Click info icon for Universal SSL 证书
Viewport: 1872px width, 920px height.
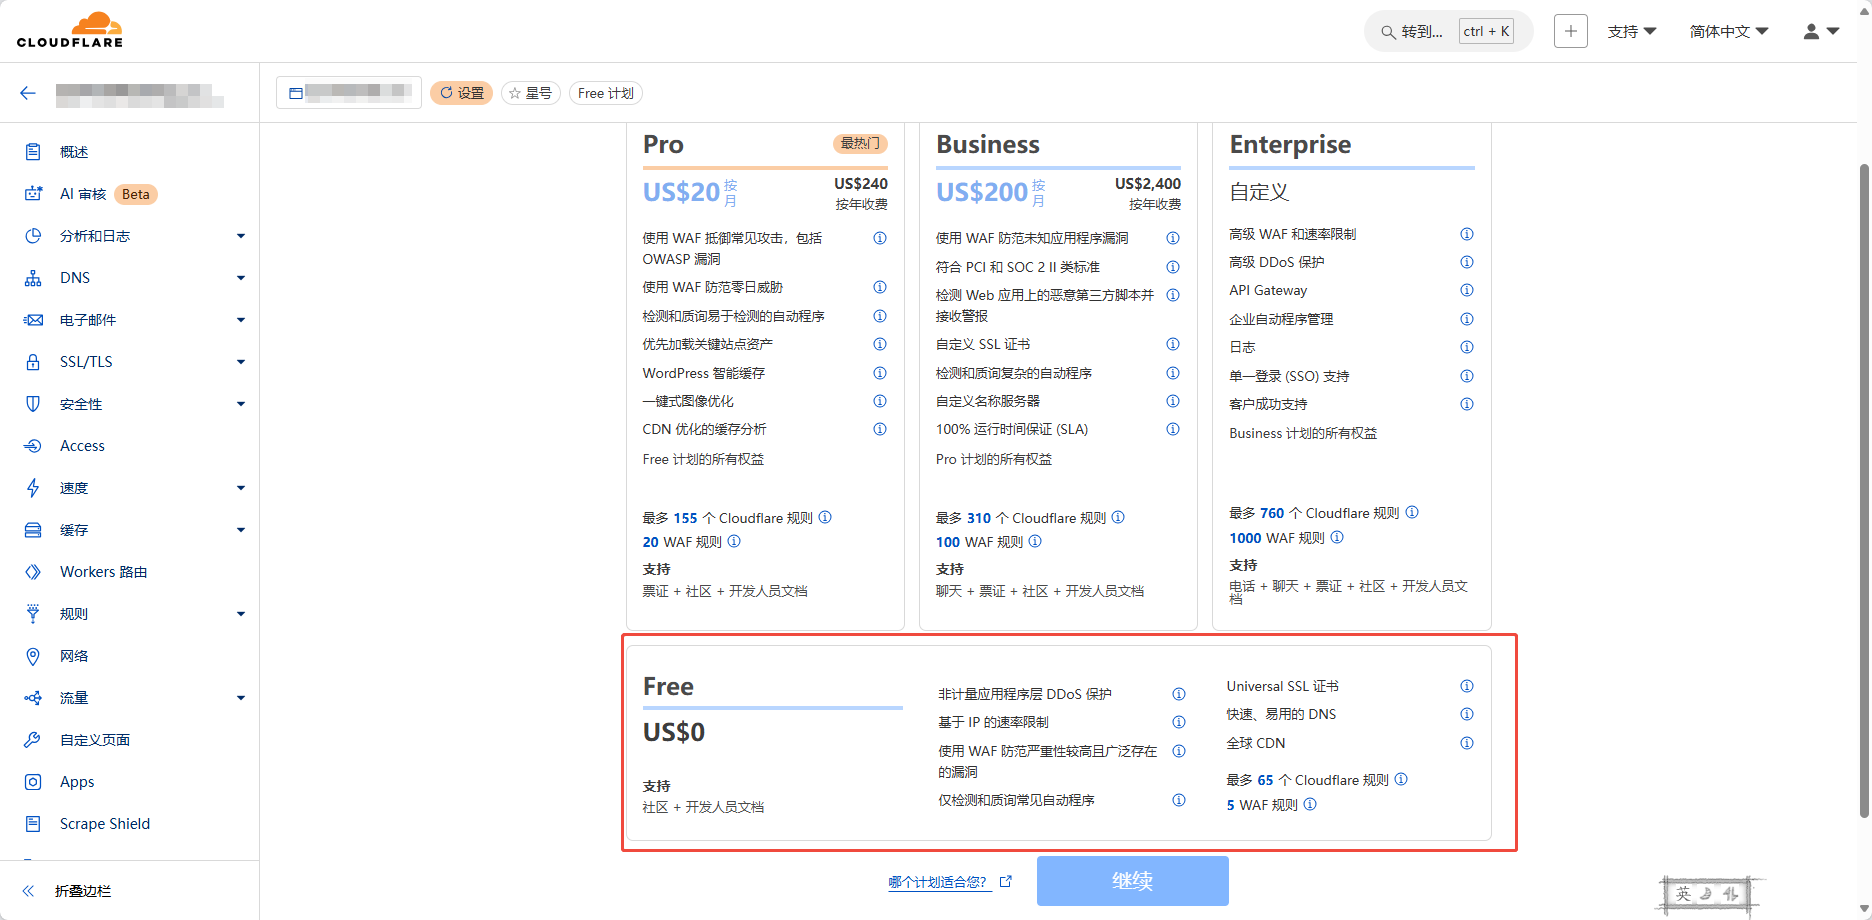(x=1467, y=686)
